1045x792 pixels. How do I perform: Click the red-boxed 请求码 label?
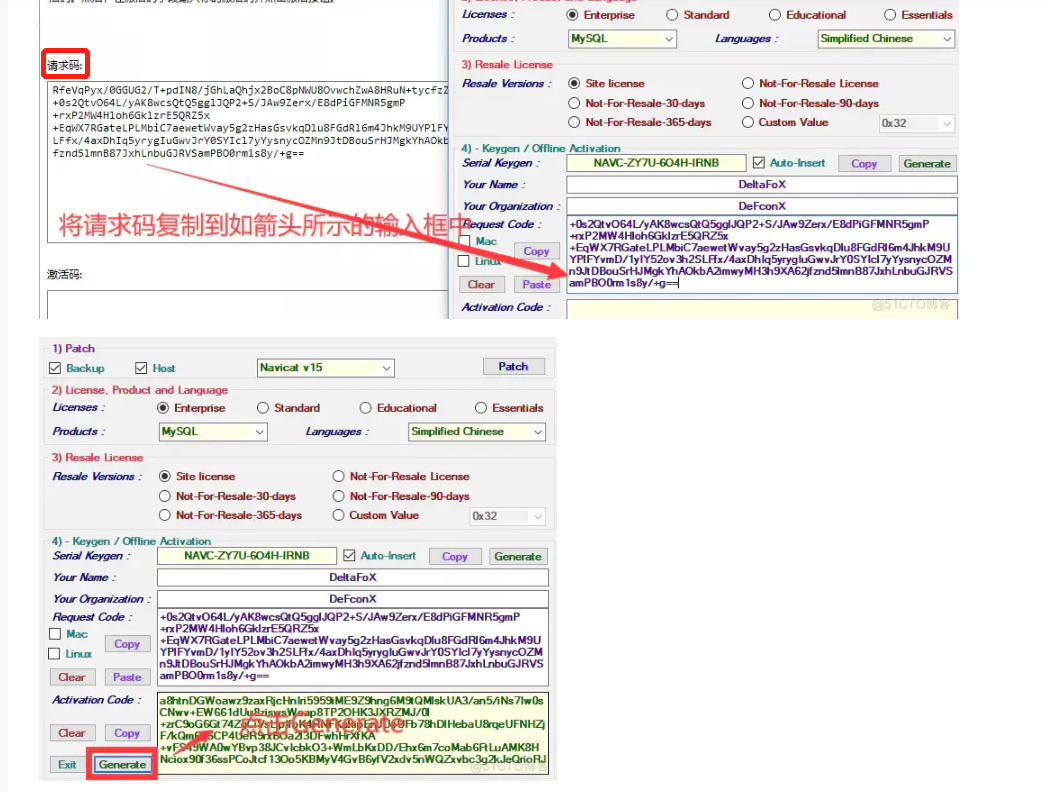(x=66, y=66)
